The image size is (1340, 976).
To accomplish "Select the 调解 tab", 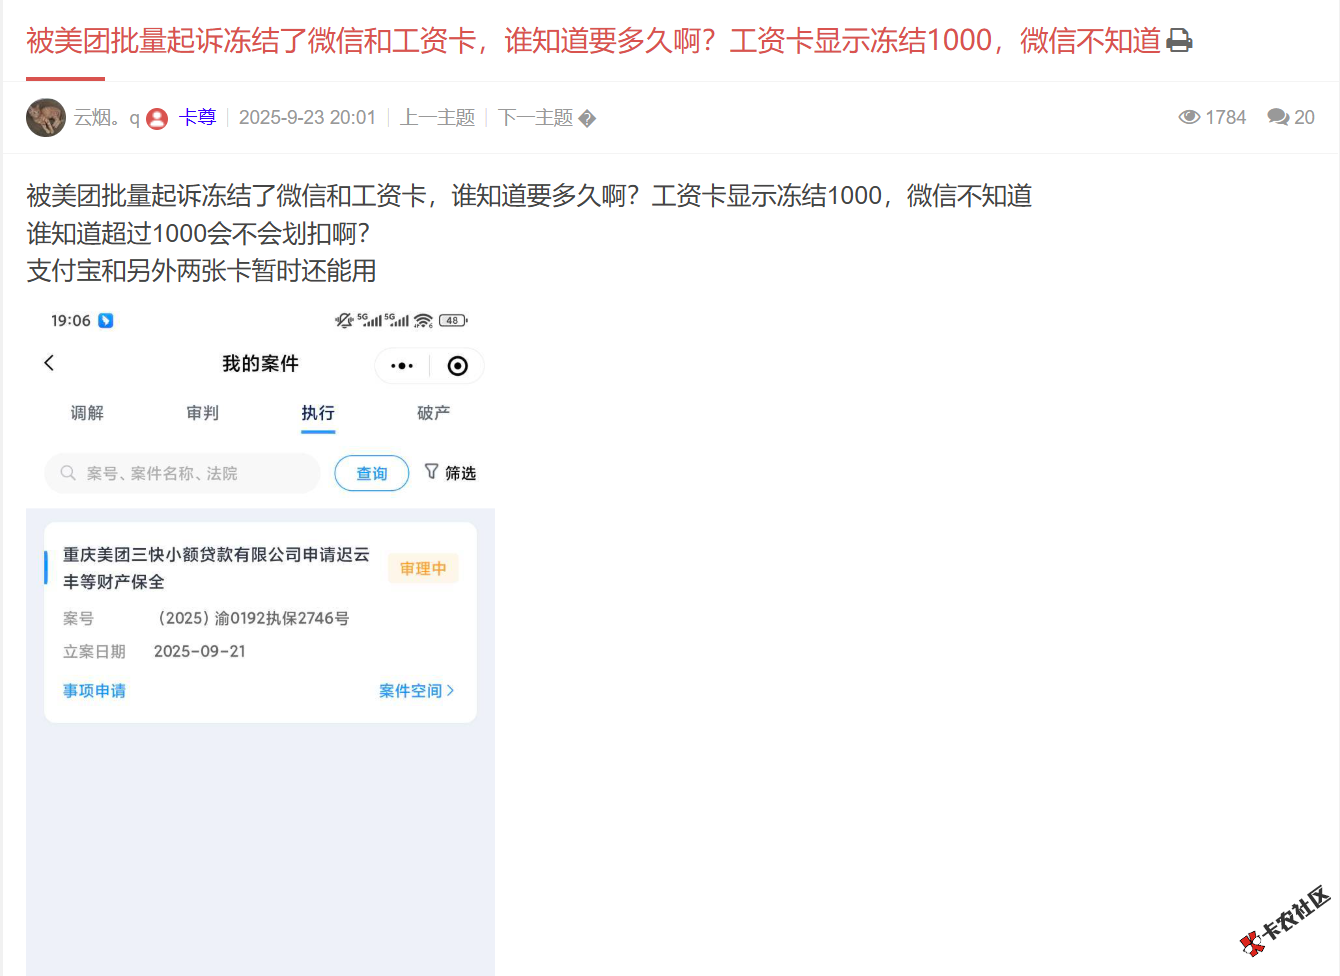I will click(87, 413).
